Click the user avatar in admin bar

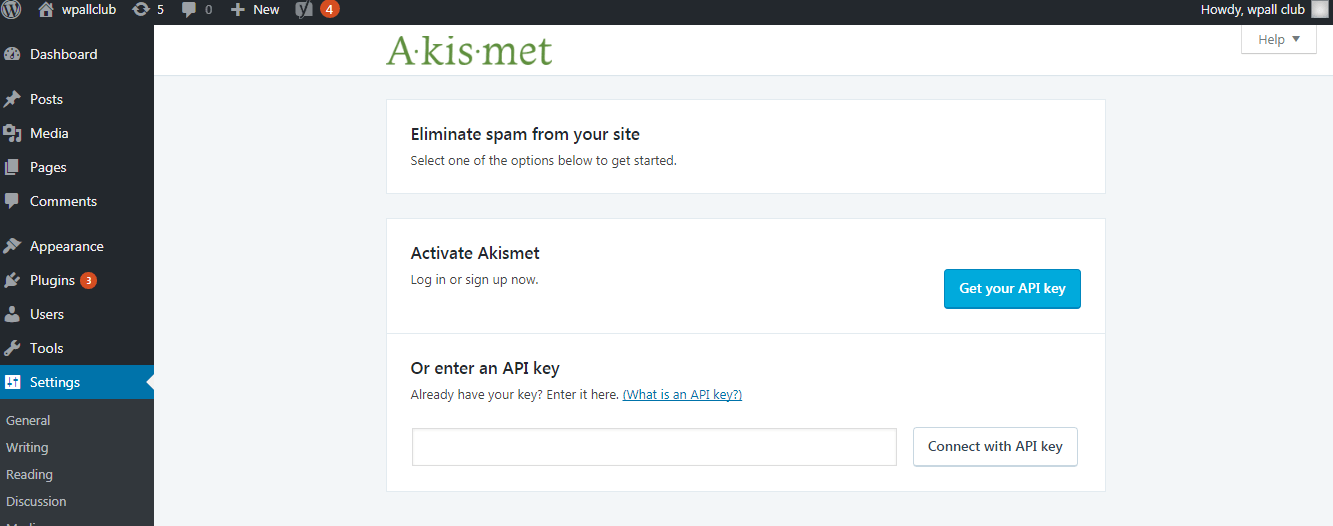[x=1320, y=10]
